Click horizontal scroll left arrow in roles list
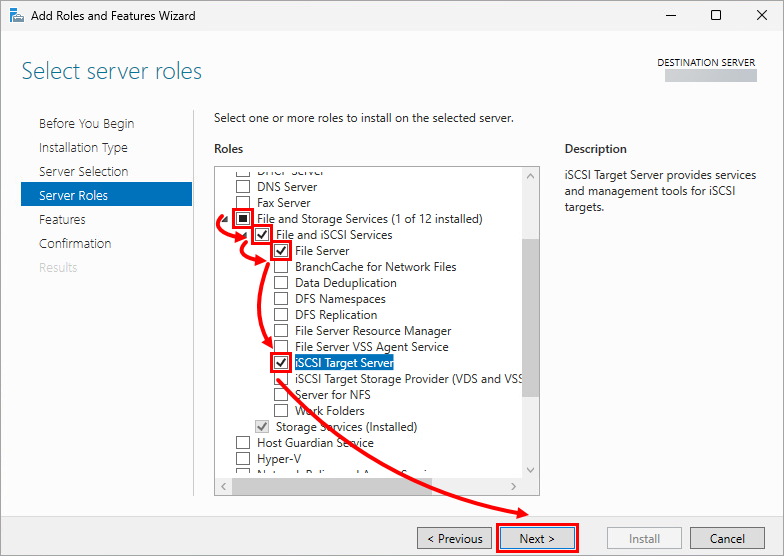 point(224,486)
